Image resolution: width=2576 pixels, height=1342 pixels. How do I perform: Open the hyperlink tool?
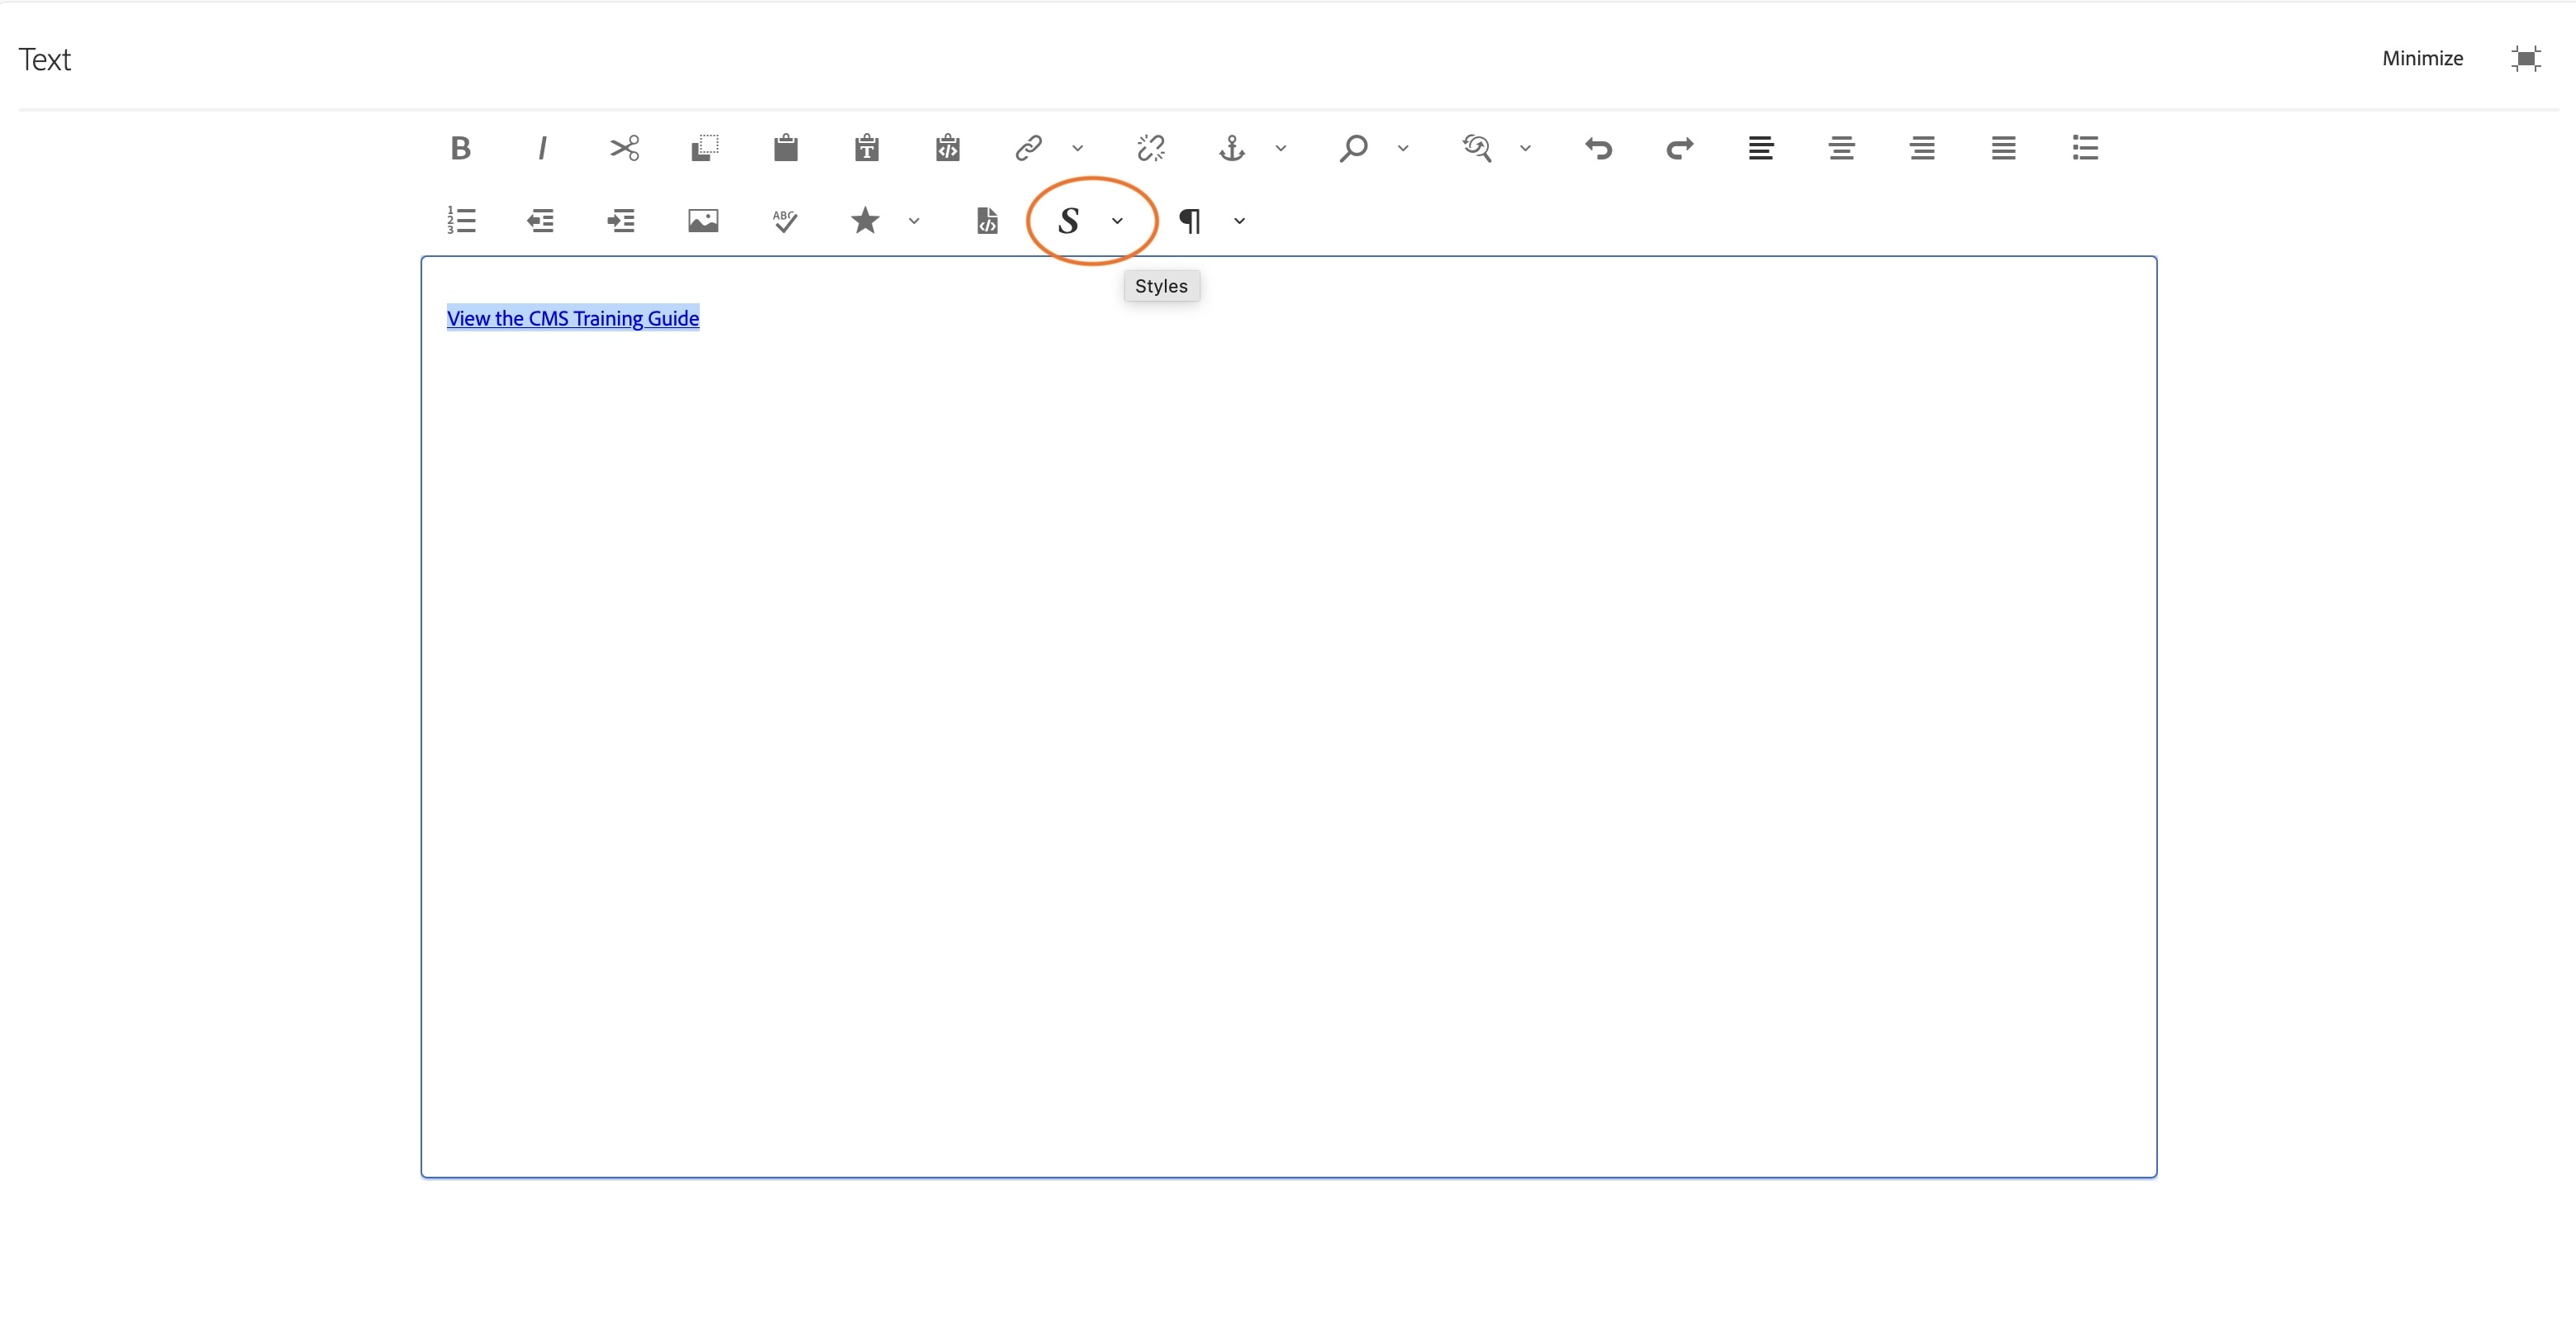tap(1029, 148)
